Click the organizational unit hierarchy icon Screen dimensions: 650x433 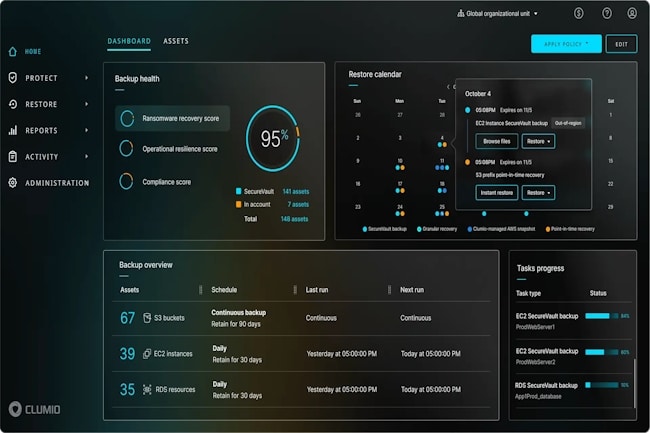(x=461, y=13)
